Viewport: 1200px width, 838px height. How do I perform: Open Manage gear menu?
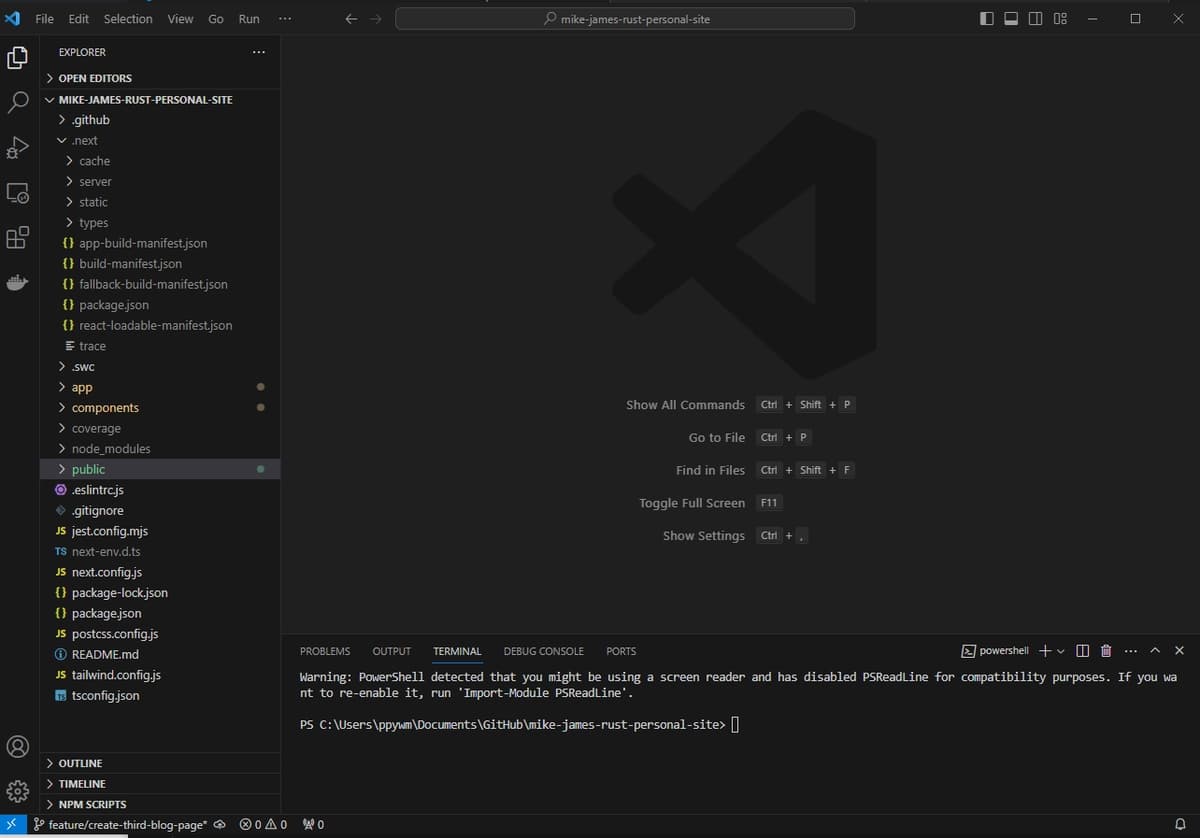[x=18, y=791]
